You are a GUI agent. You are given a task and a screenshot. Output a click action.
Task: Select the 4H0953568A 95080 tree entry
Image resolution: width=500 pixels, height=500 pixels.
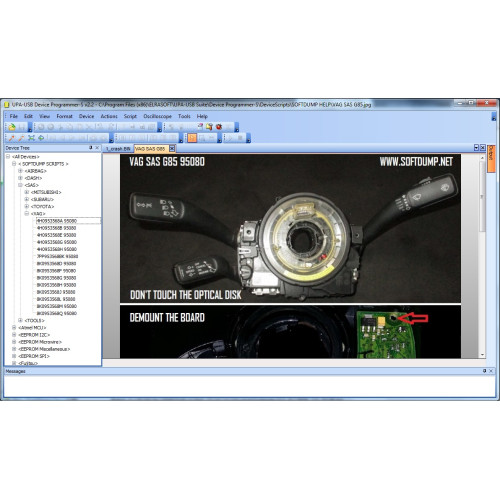pos(57,221)
